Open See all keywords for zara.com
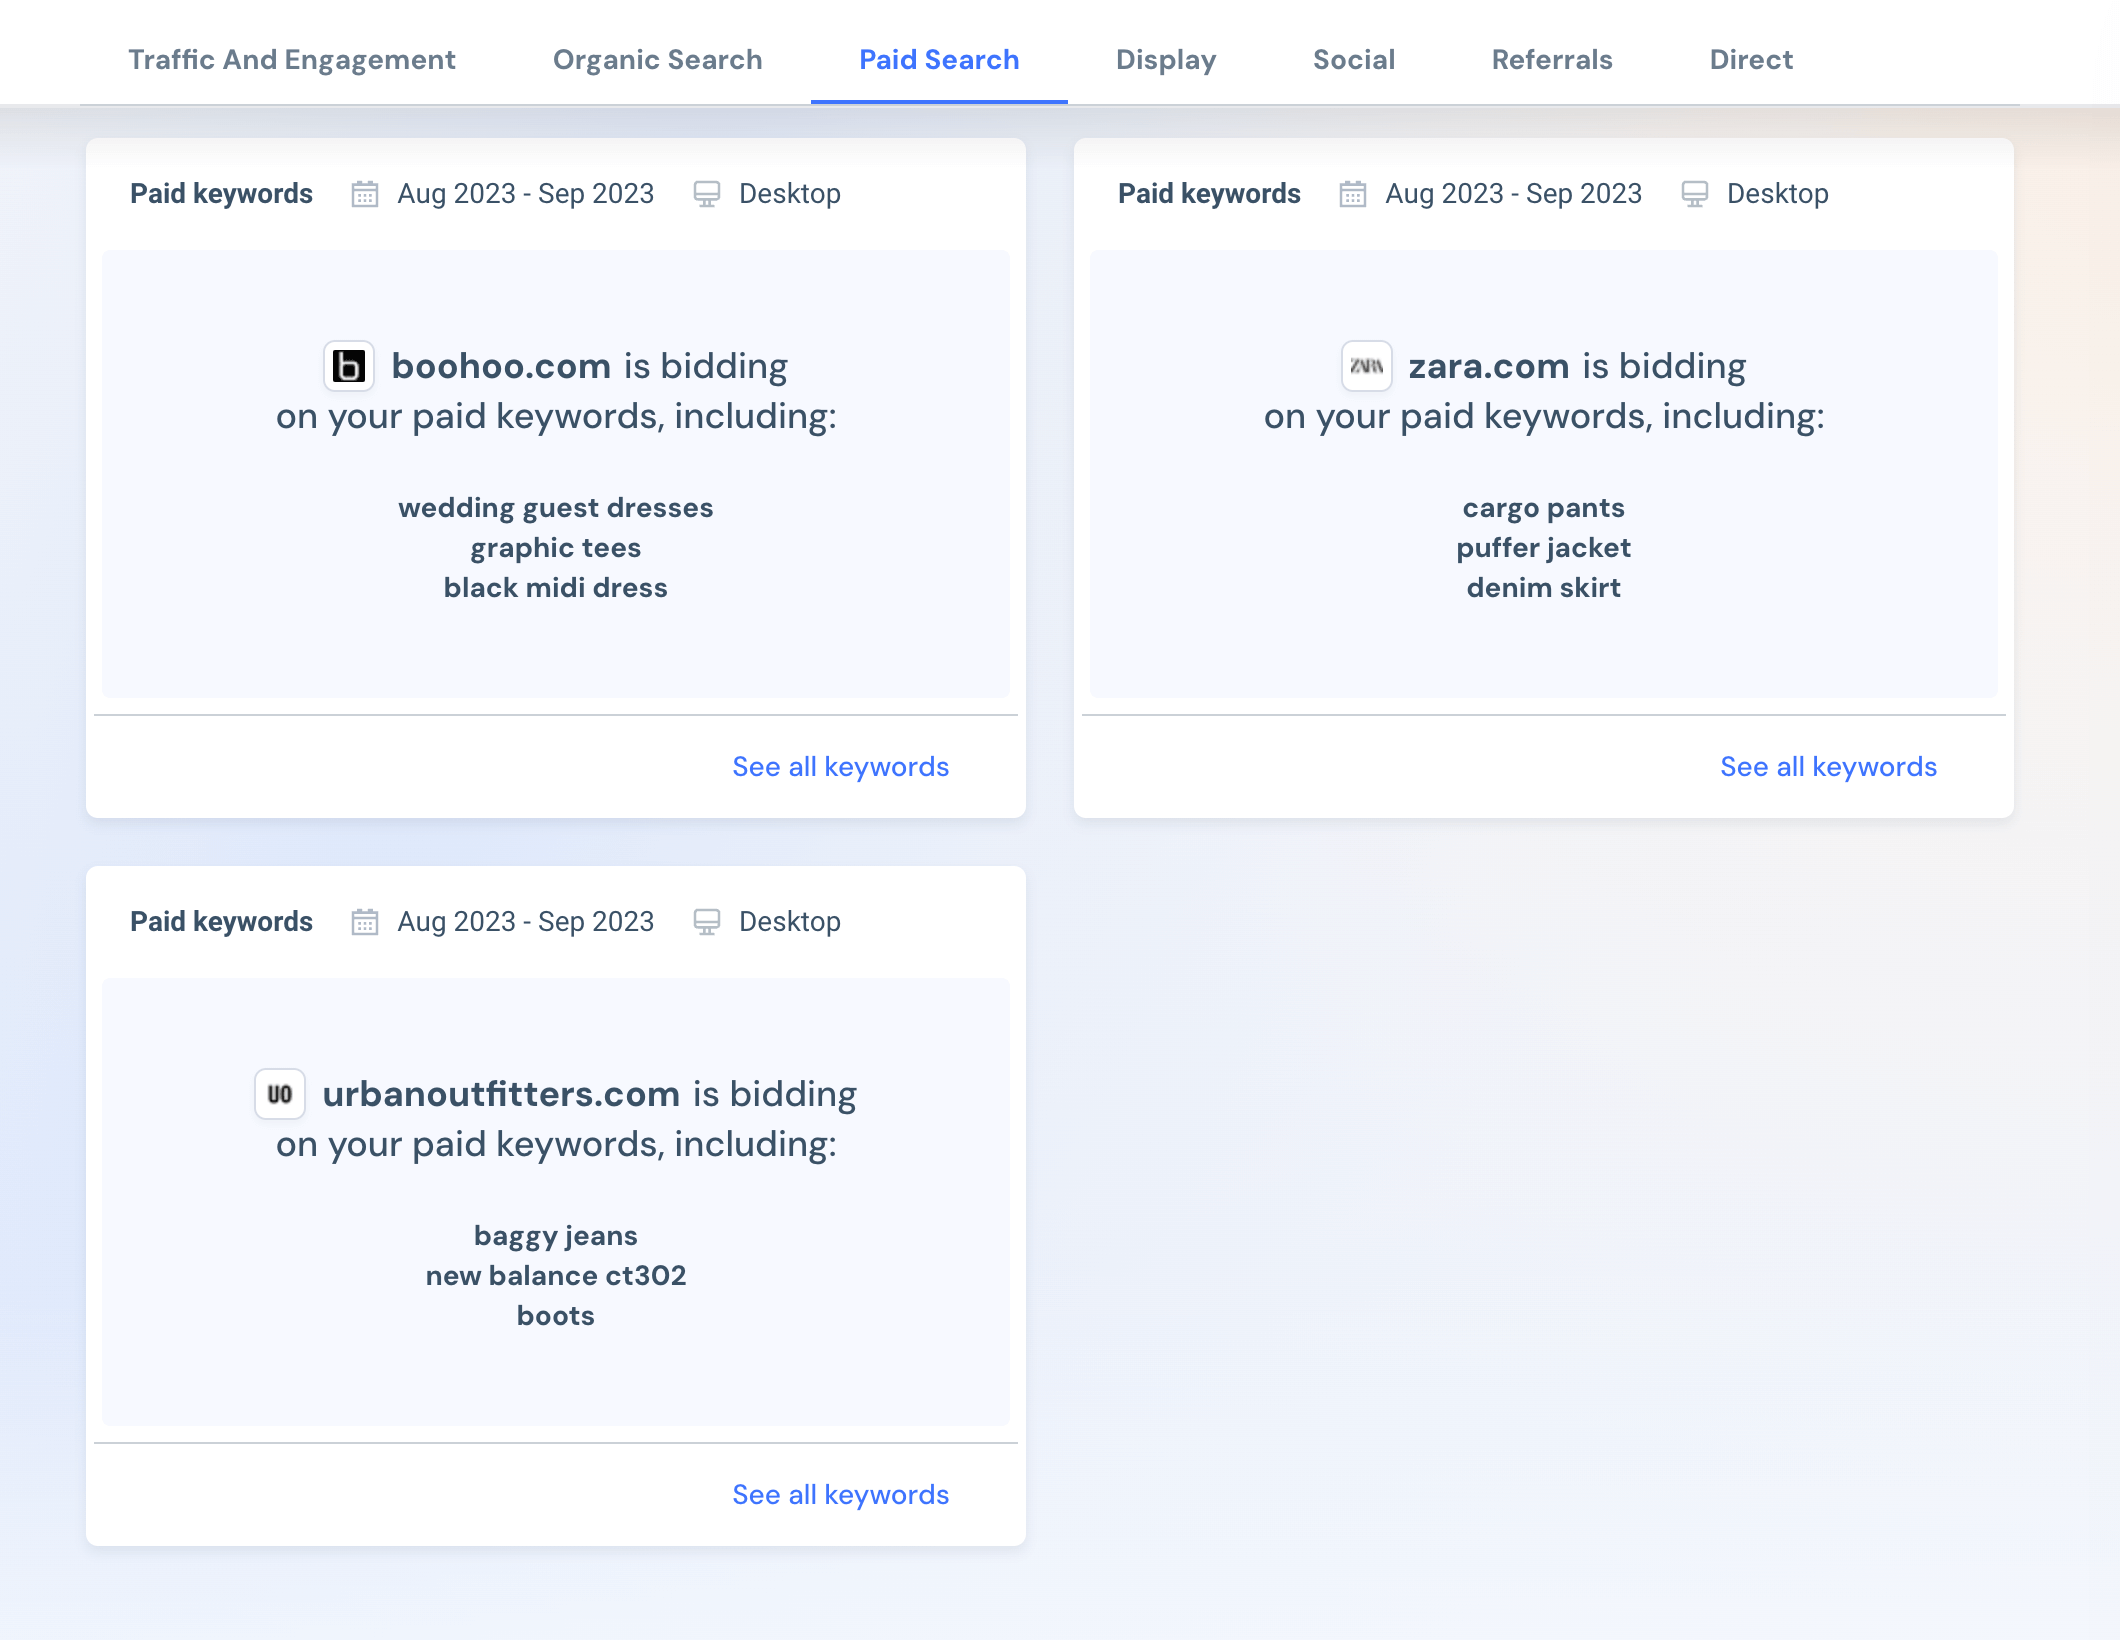 1828,766
